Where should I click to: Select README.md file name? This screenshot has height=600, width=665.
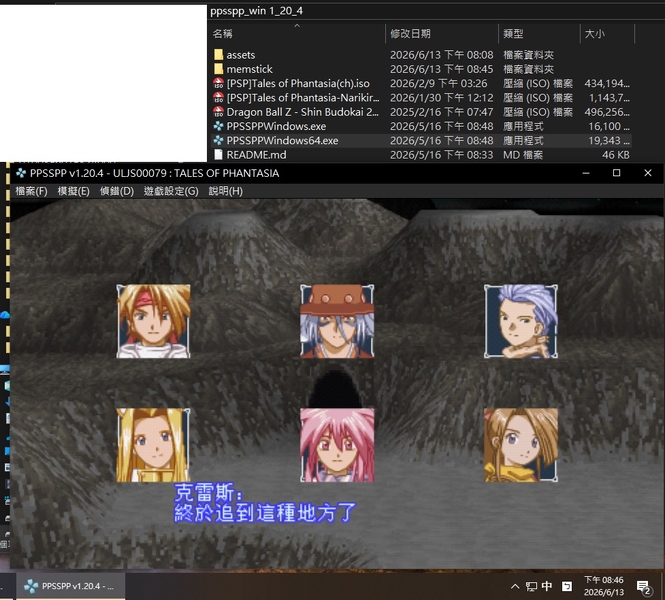click(x=256, y=155)
